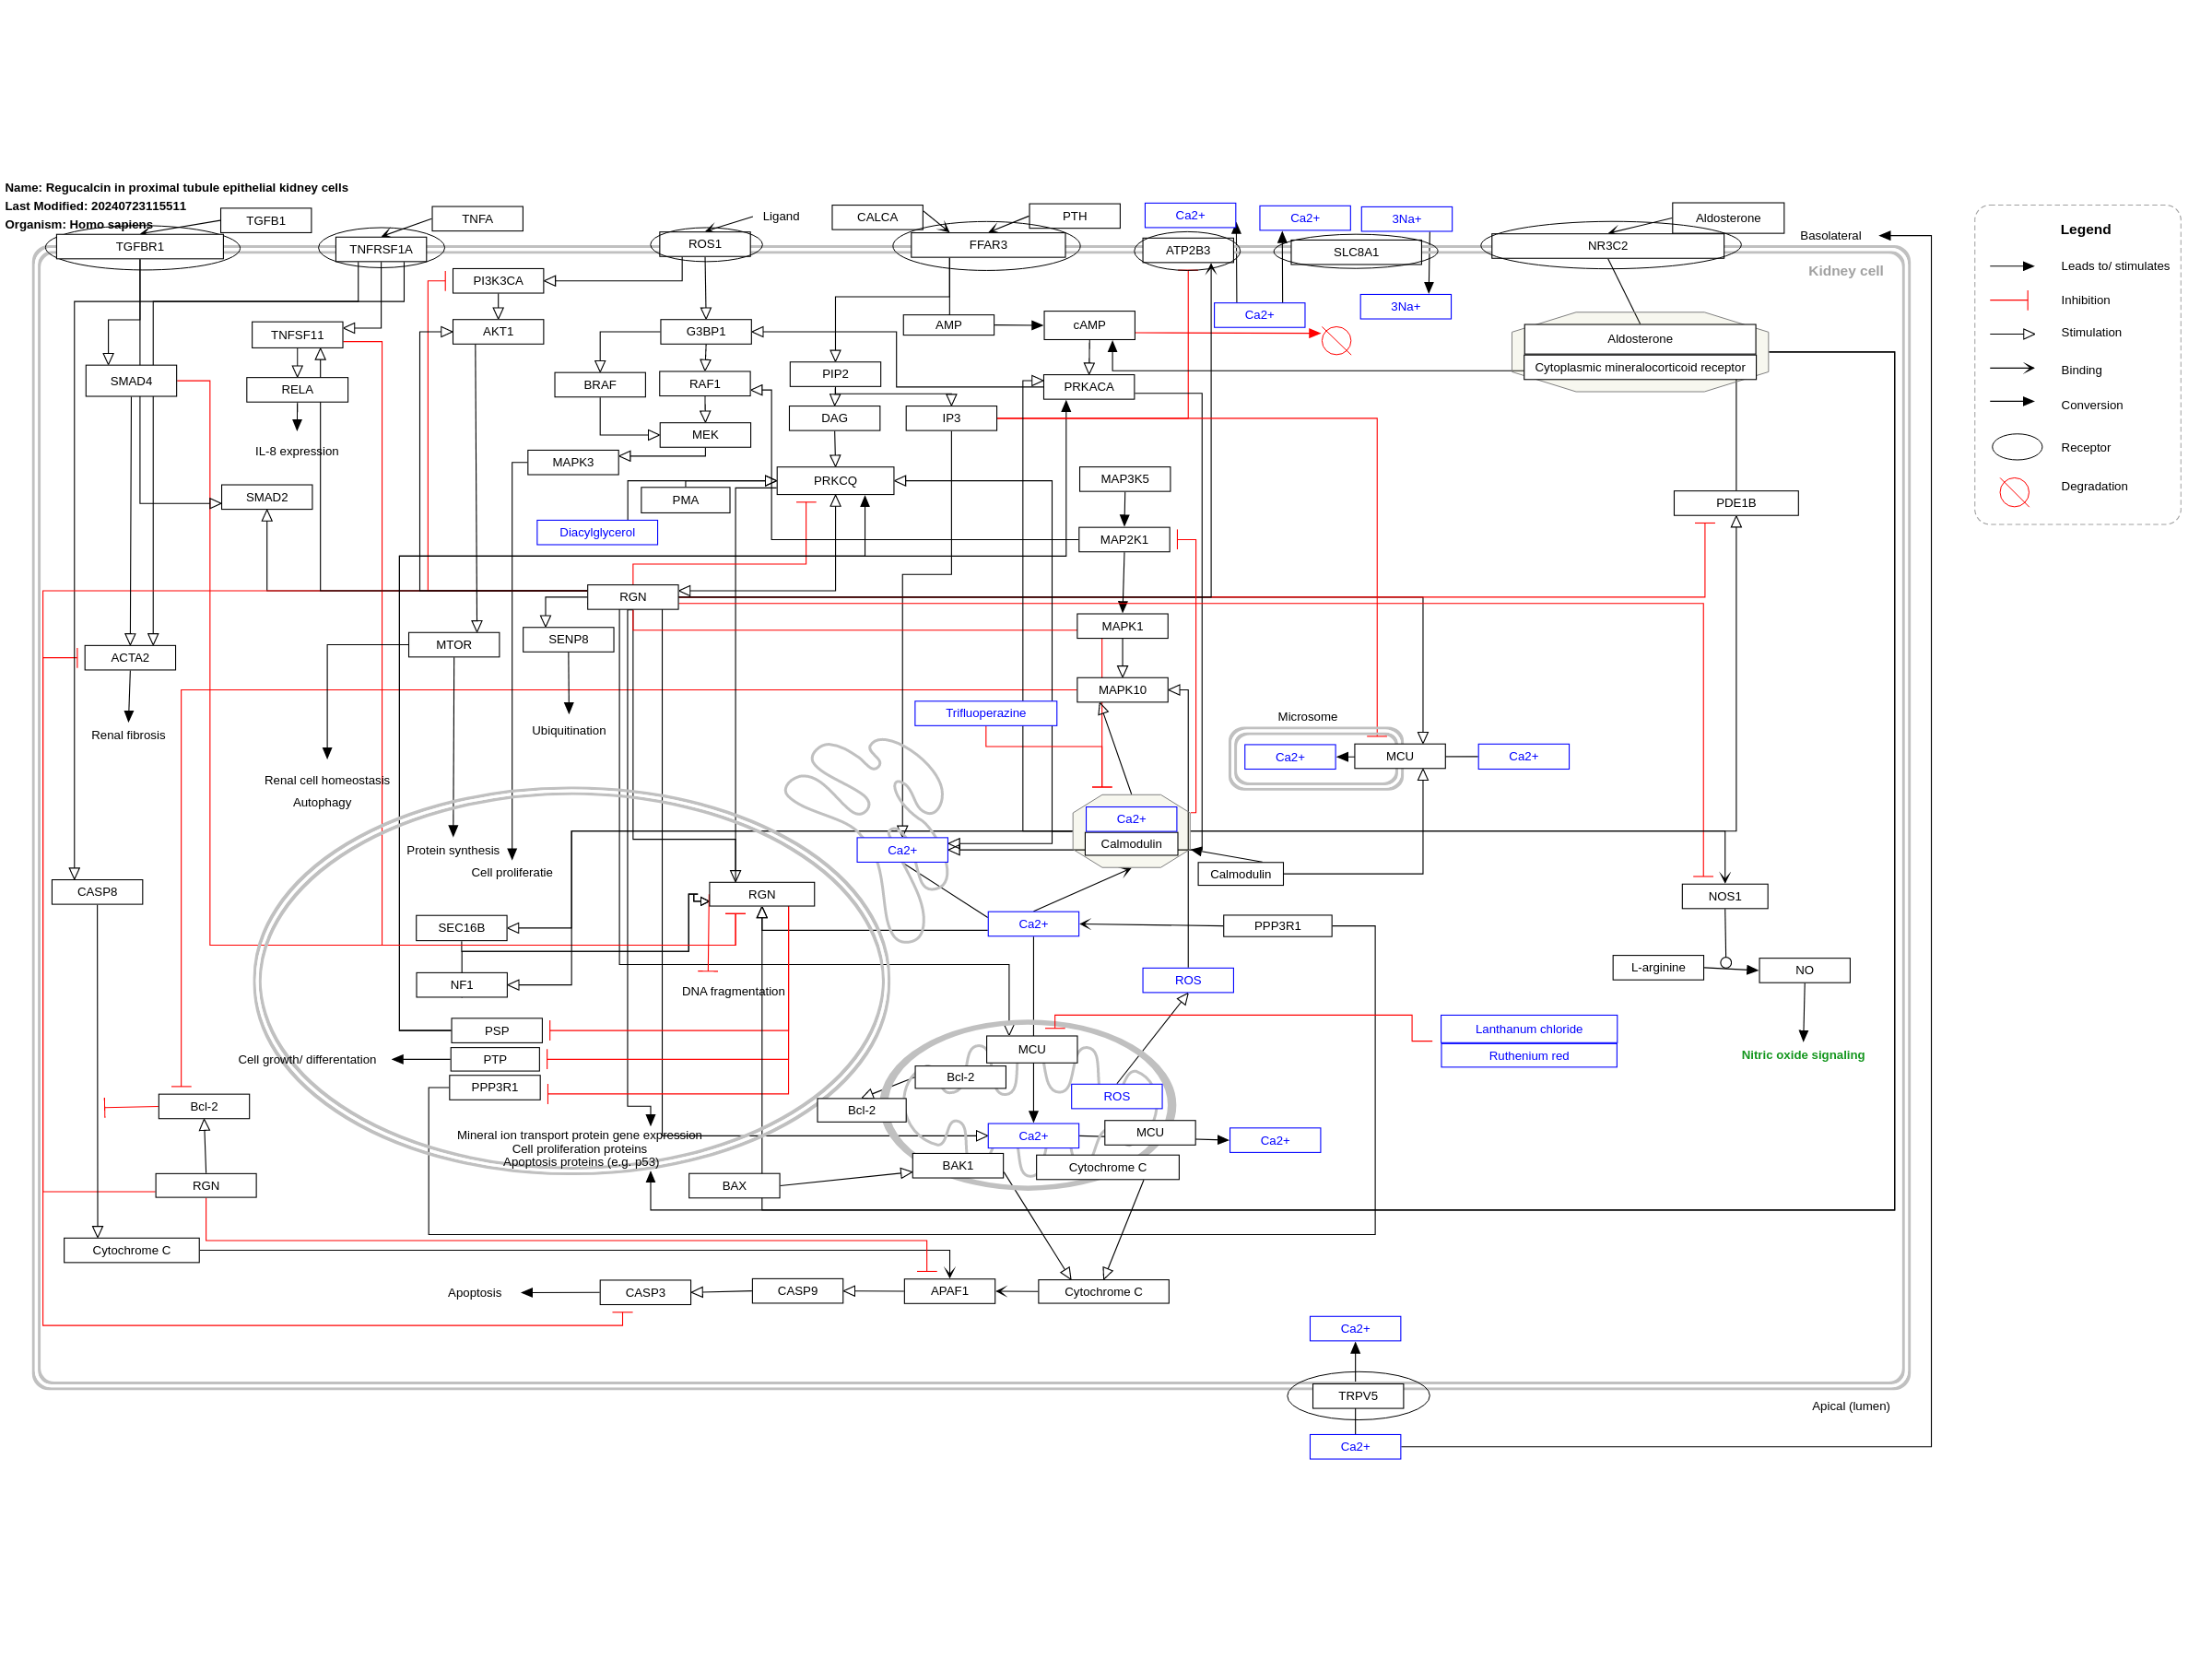Viewport: 2212px width, 1659px height.
Task: Click the TNFA node
Action: pos(478,219)
